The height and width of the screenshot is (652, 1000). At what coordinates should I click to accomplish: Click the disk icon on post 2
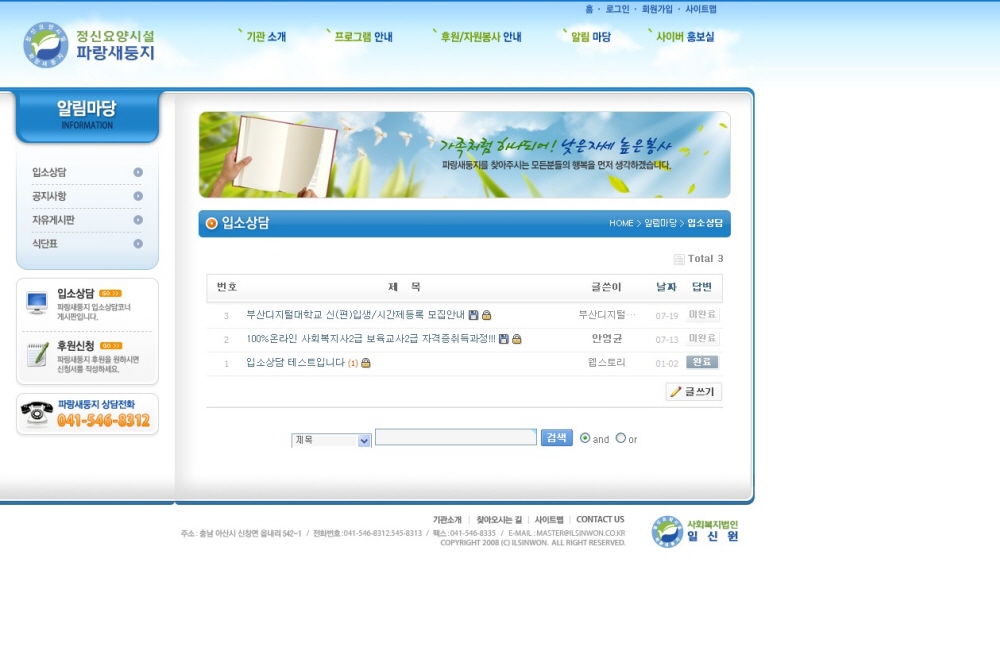(x=504, y=339)
